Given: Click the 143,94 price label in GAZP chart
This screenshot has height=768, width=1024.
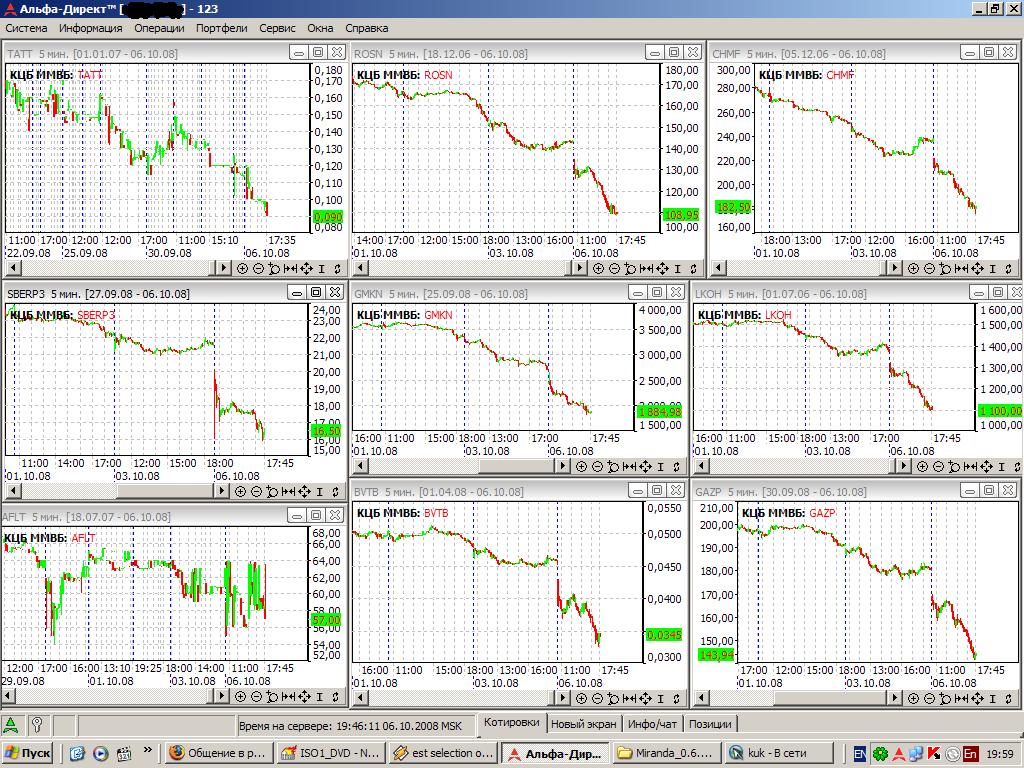Looking at the screenshot, I should pos(716,654).
